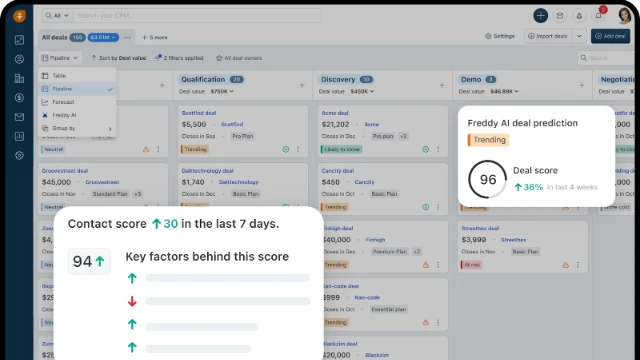This screenshot has height=360, width=640.
Task: Click the Trending tag in Freddy AI prediction
Action: (489, 140)
